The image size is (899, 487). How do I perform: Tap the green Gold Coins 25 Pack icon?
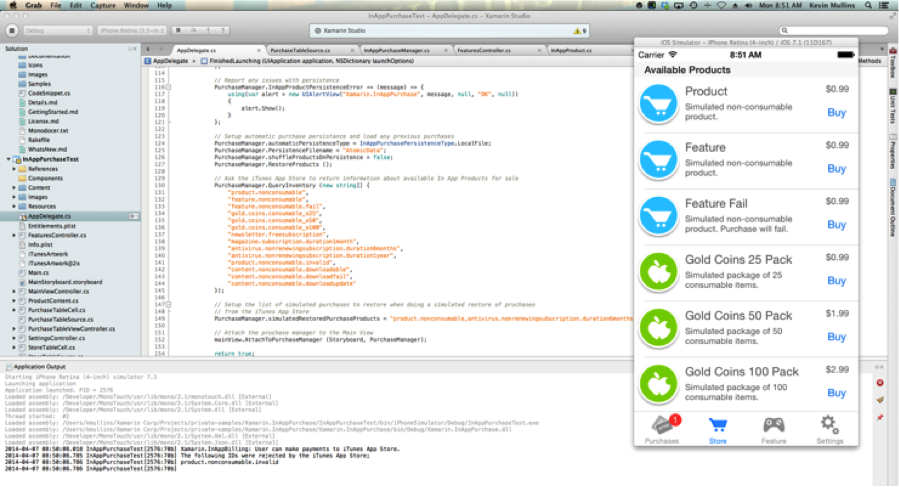pyautogui.click(x=658, y=272)
